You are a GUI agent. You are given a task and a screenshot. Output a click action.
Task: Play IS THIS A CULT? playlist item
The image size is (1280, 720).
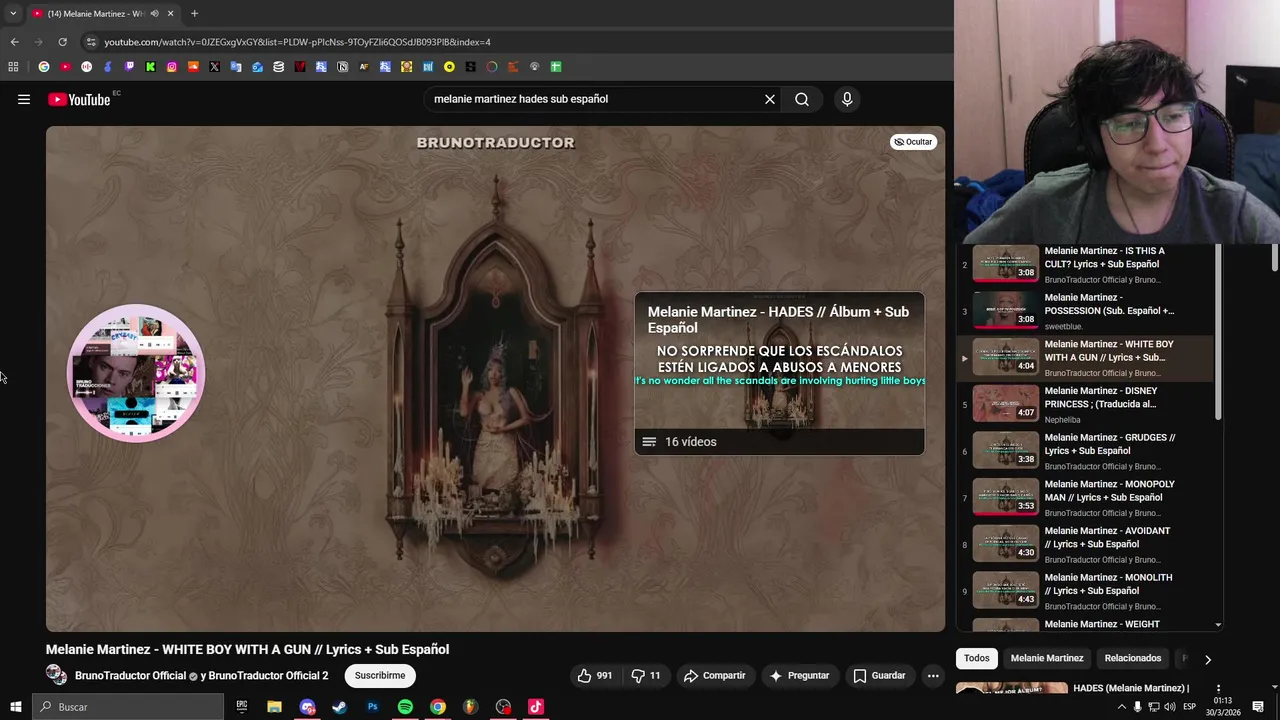point(1085,264)
